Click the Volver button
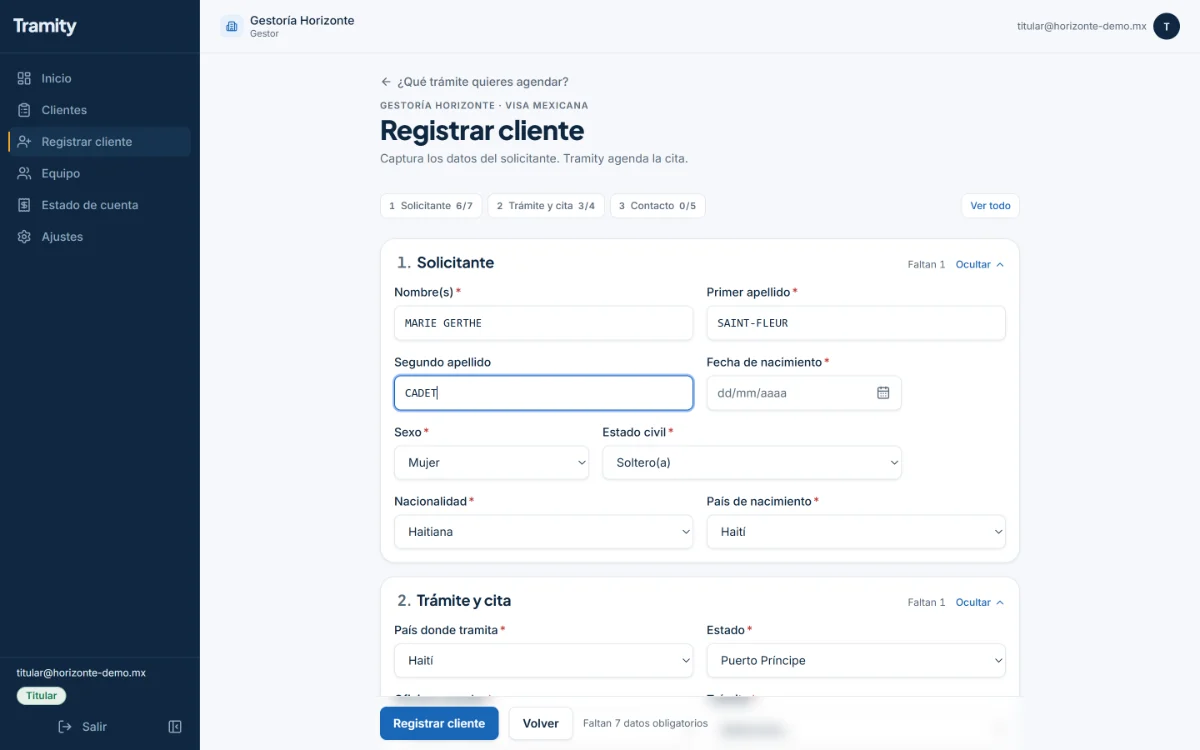Screen dimensions: 1200x750 (x=541, y=723)
